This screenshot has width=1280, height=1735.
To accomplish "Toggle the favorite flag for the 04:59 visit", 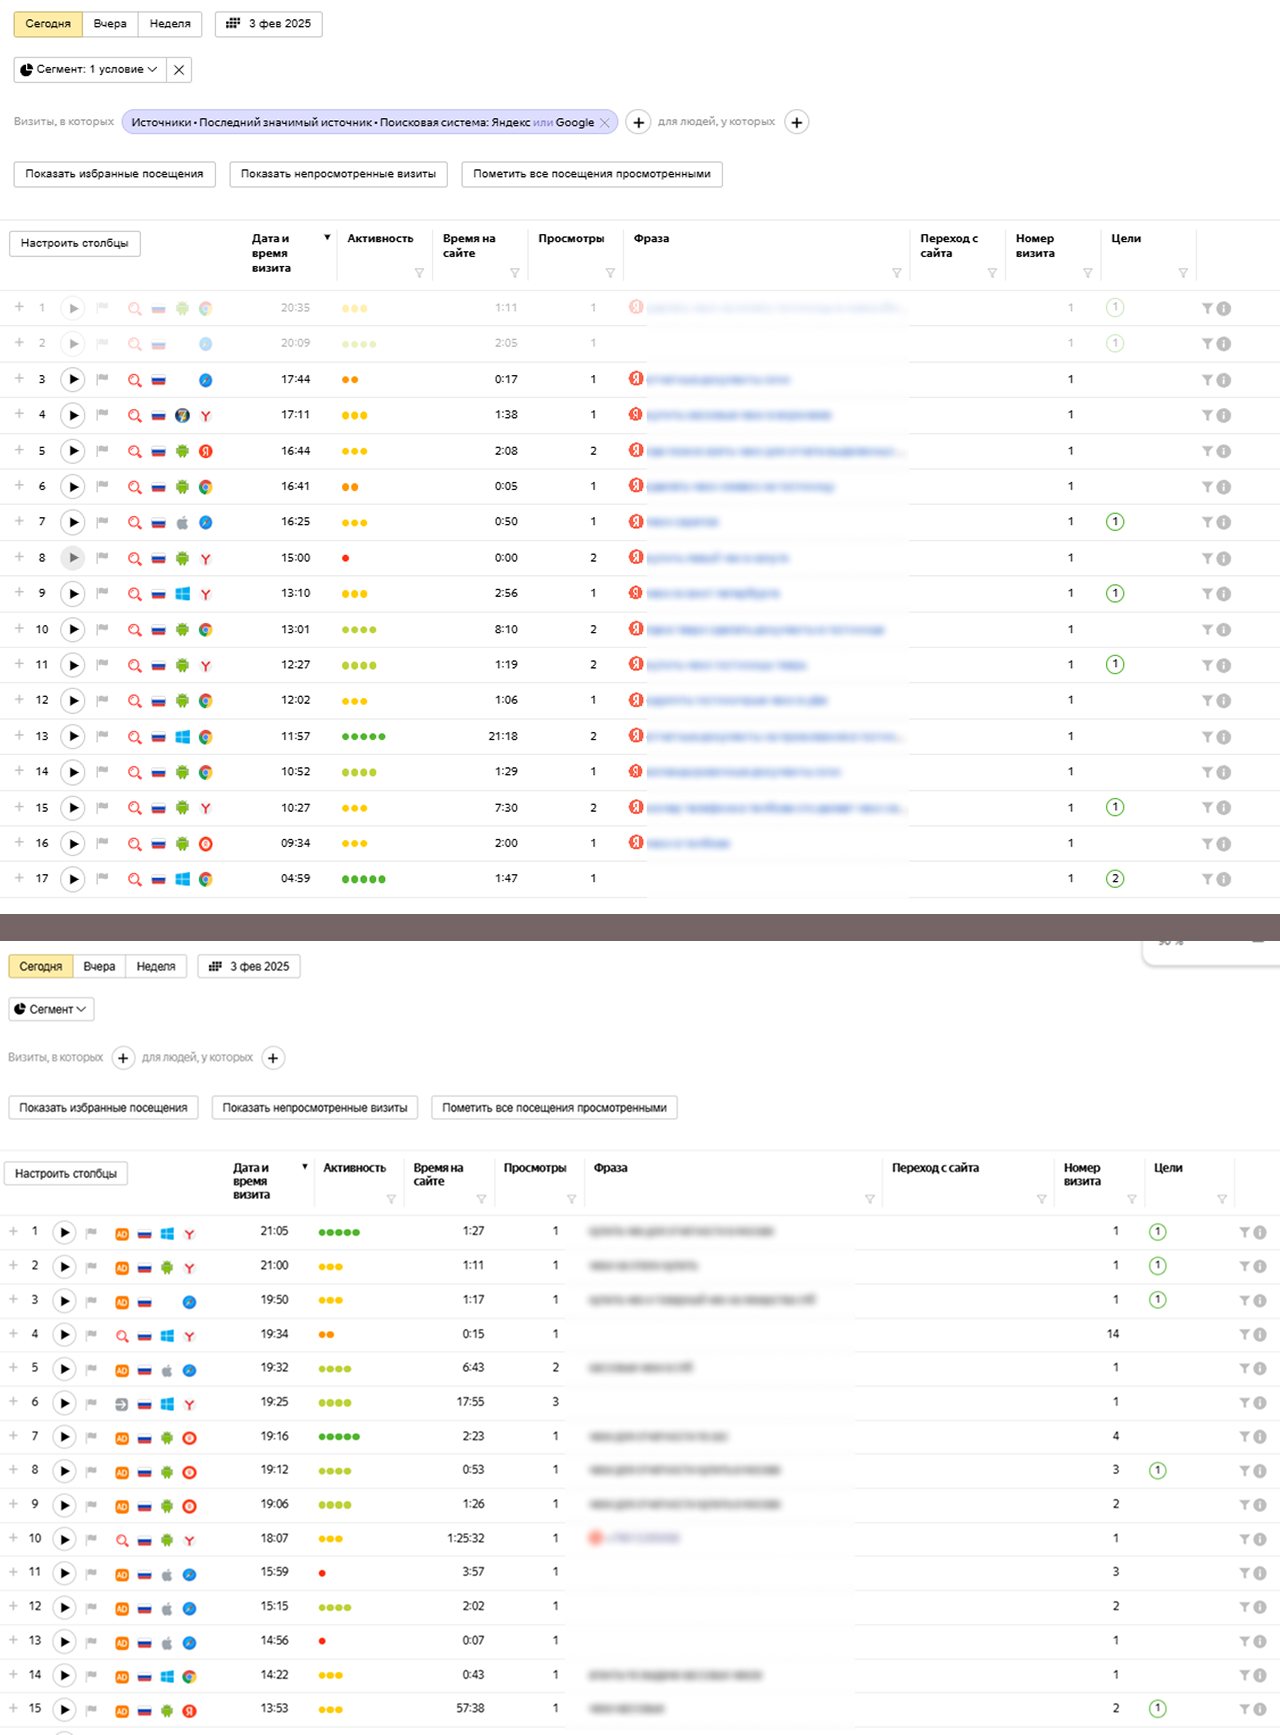I will click(x=102, y=879).
